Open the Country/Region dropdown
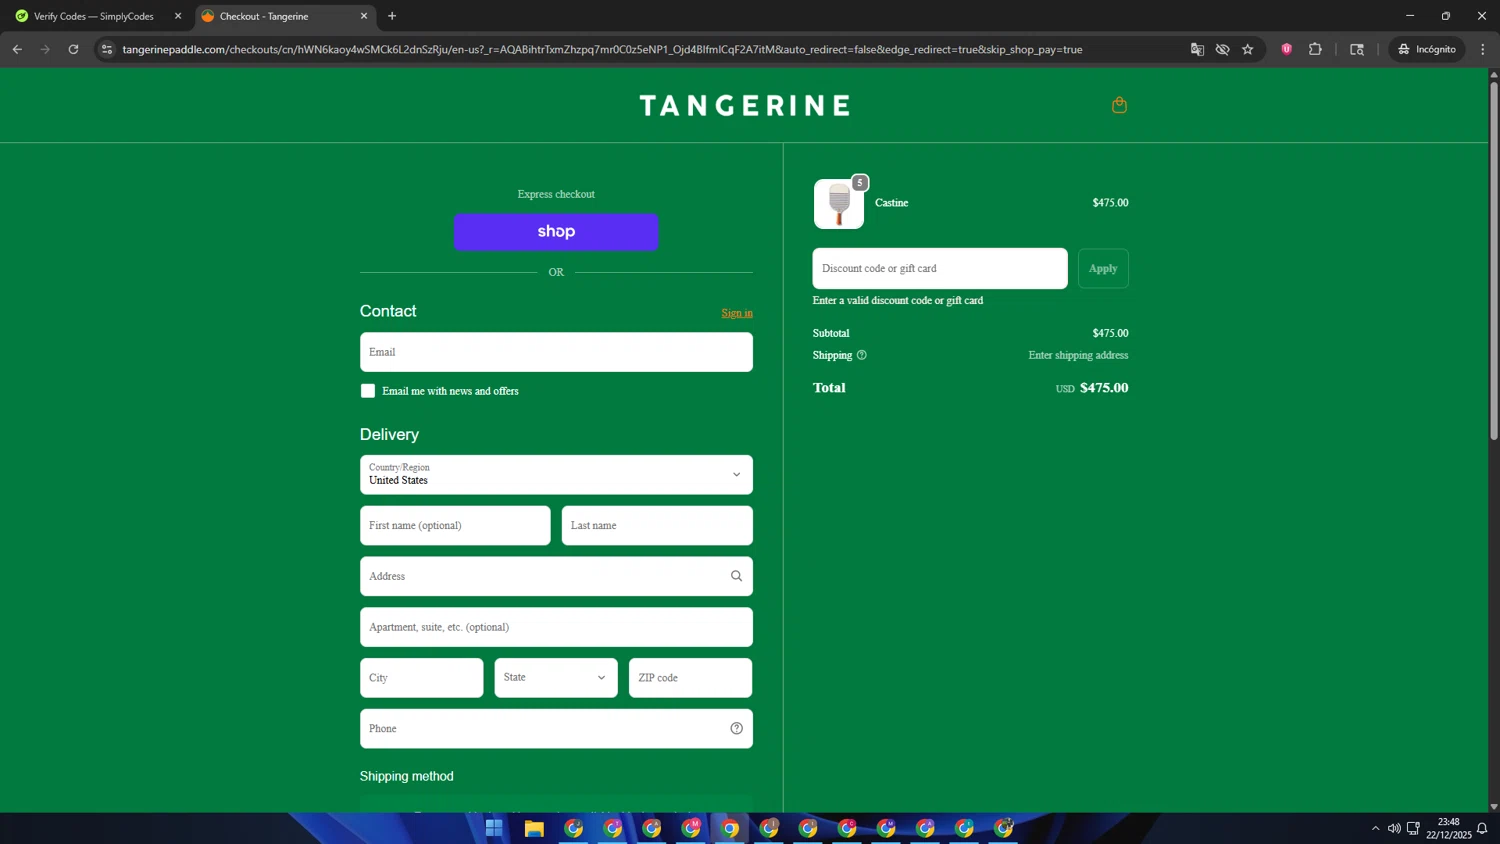 556,474
